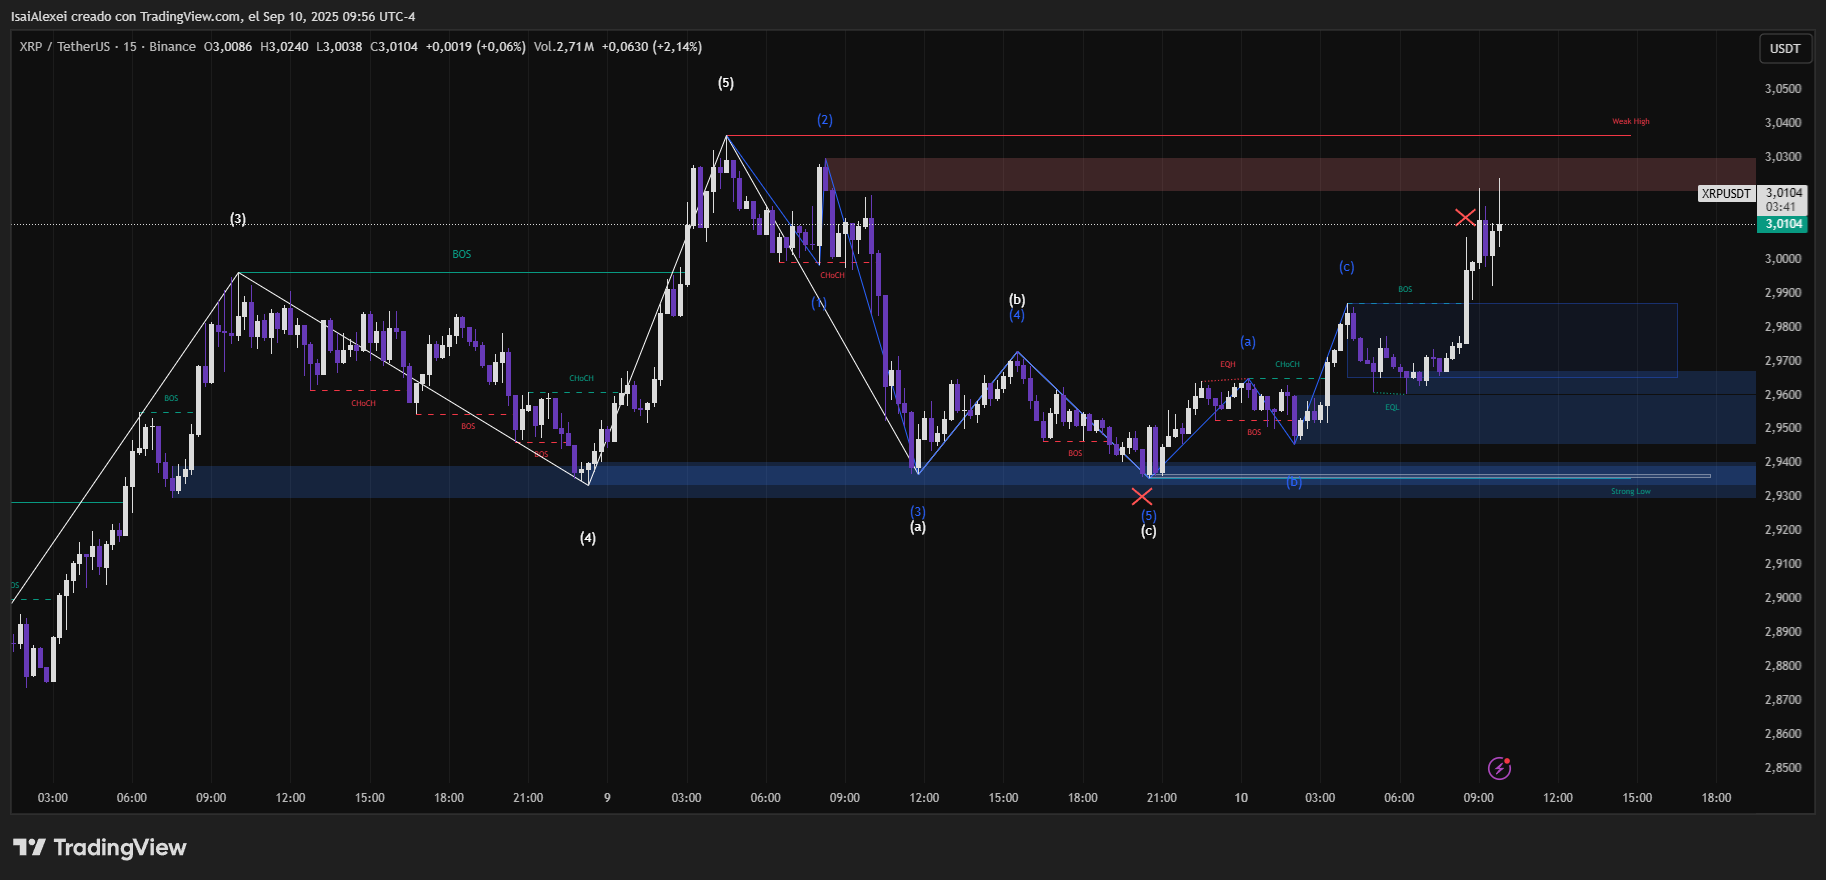The image size is (1826, 880).
Task: Select the blue (2) wave label
Action: click(824, 120)
